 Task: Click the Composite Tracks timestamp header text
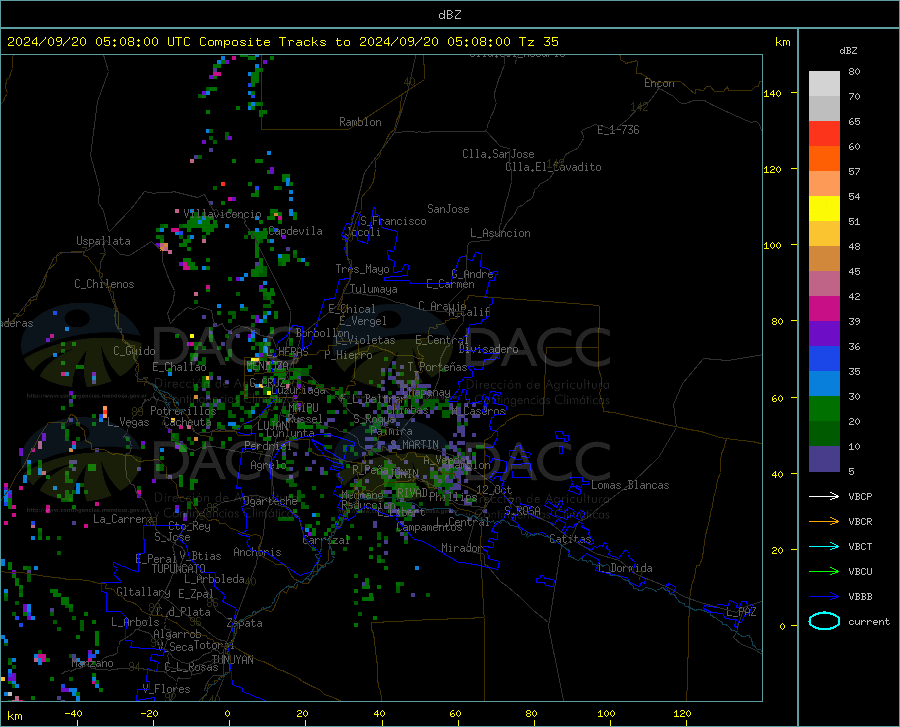click(x=283, y=42)
